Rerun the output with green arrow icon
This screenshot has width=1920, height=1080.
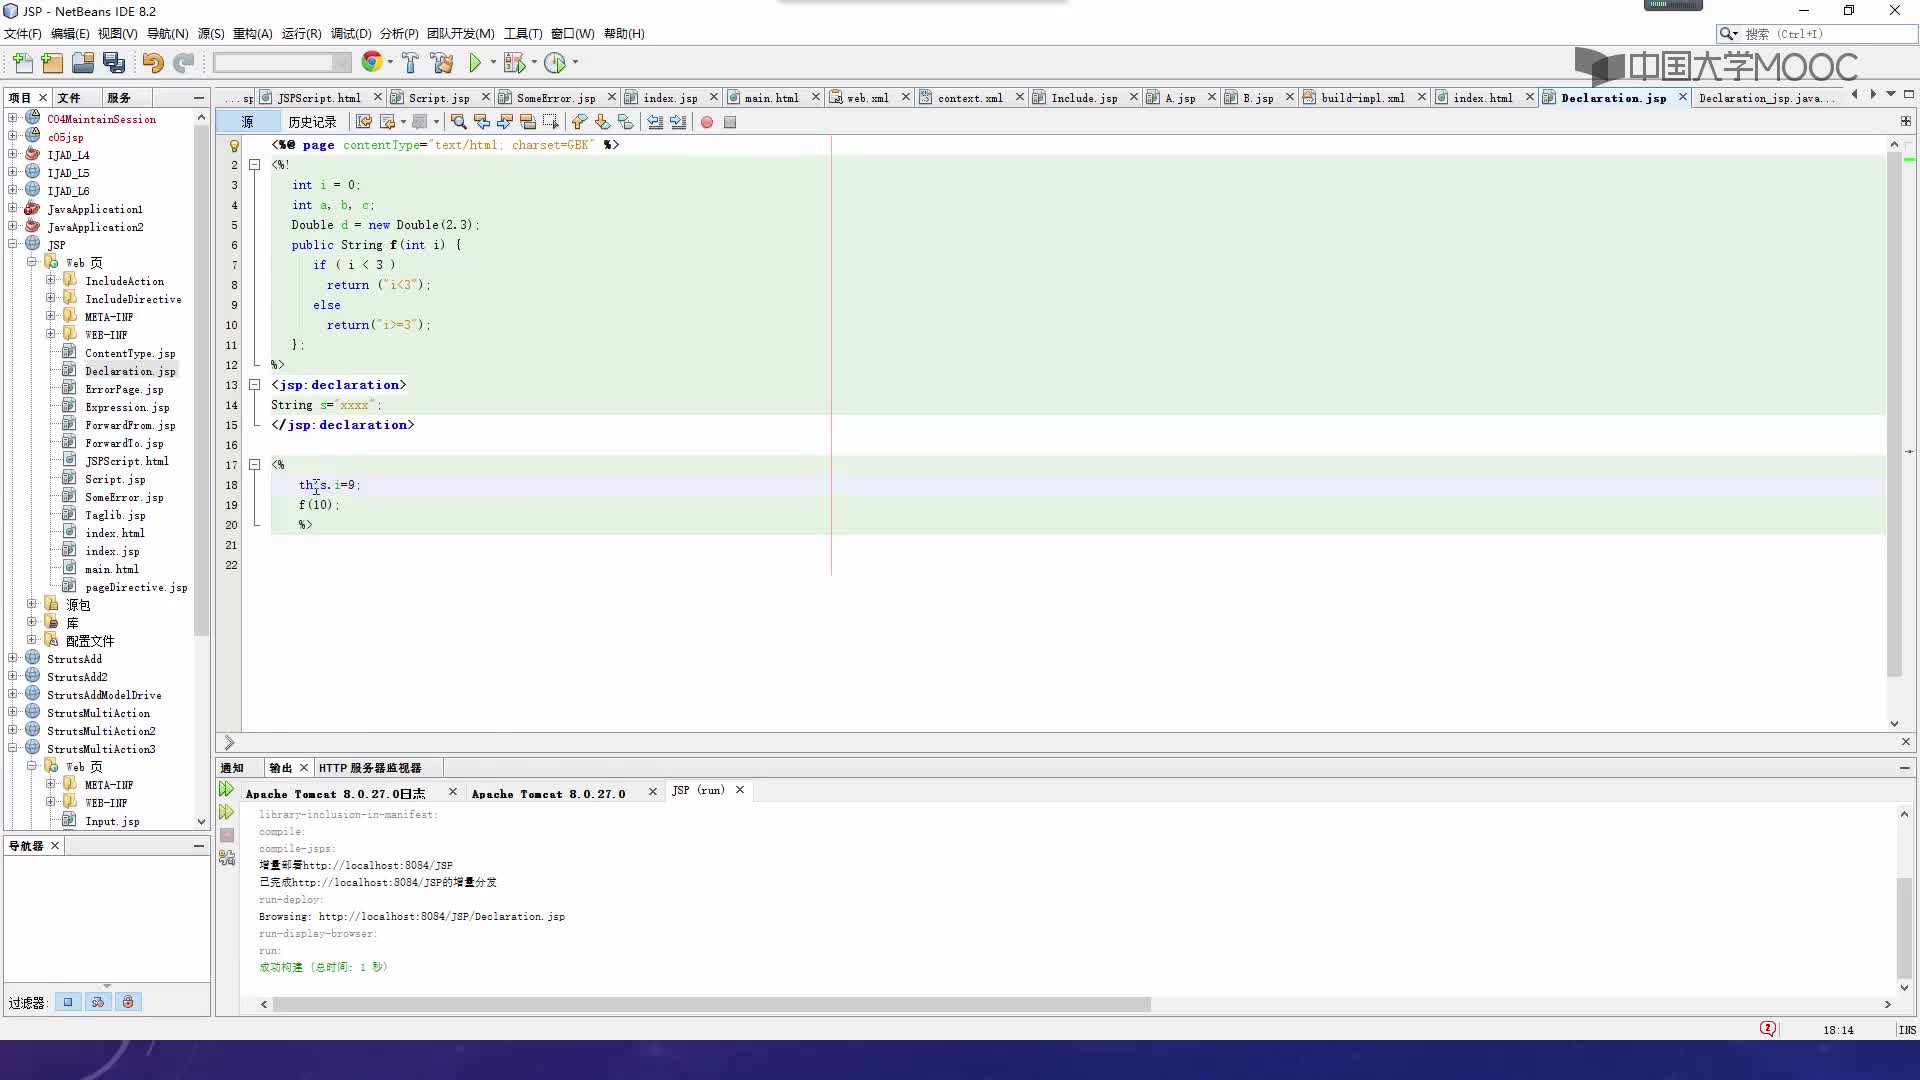click(x=227, y=790)
